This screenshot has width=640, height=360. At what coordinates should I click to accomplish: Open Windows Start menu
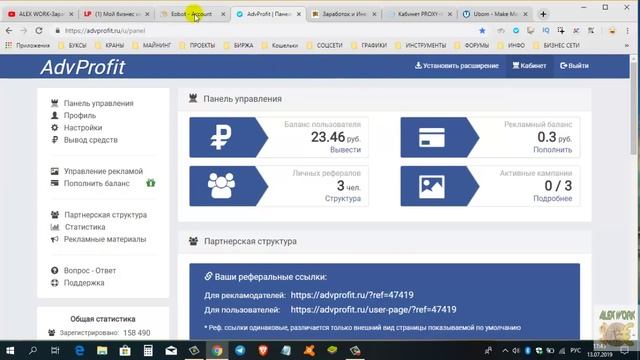[10, 351]
